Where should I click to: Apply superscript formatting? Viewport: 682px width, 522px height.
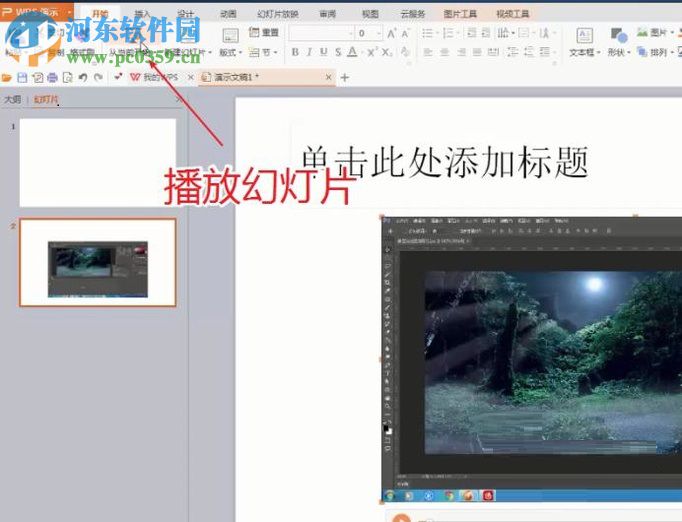tap(372, 52)
